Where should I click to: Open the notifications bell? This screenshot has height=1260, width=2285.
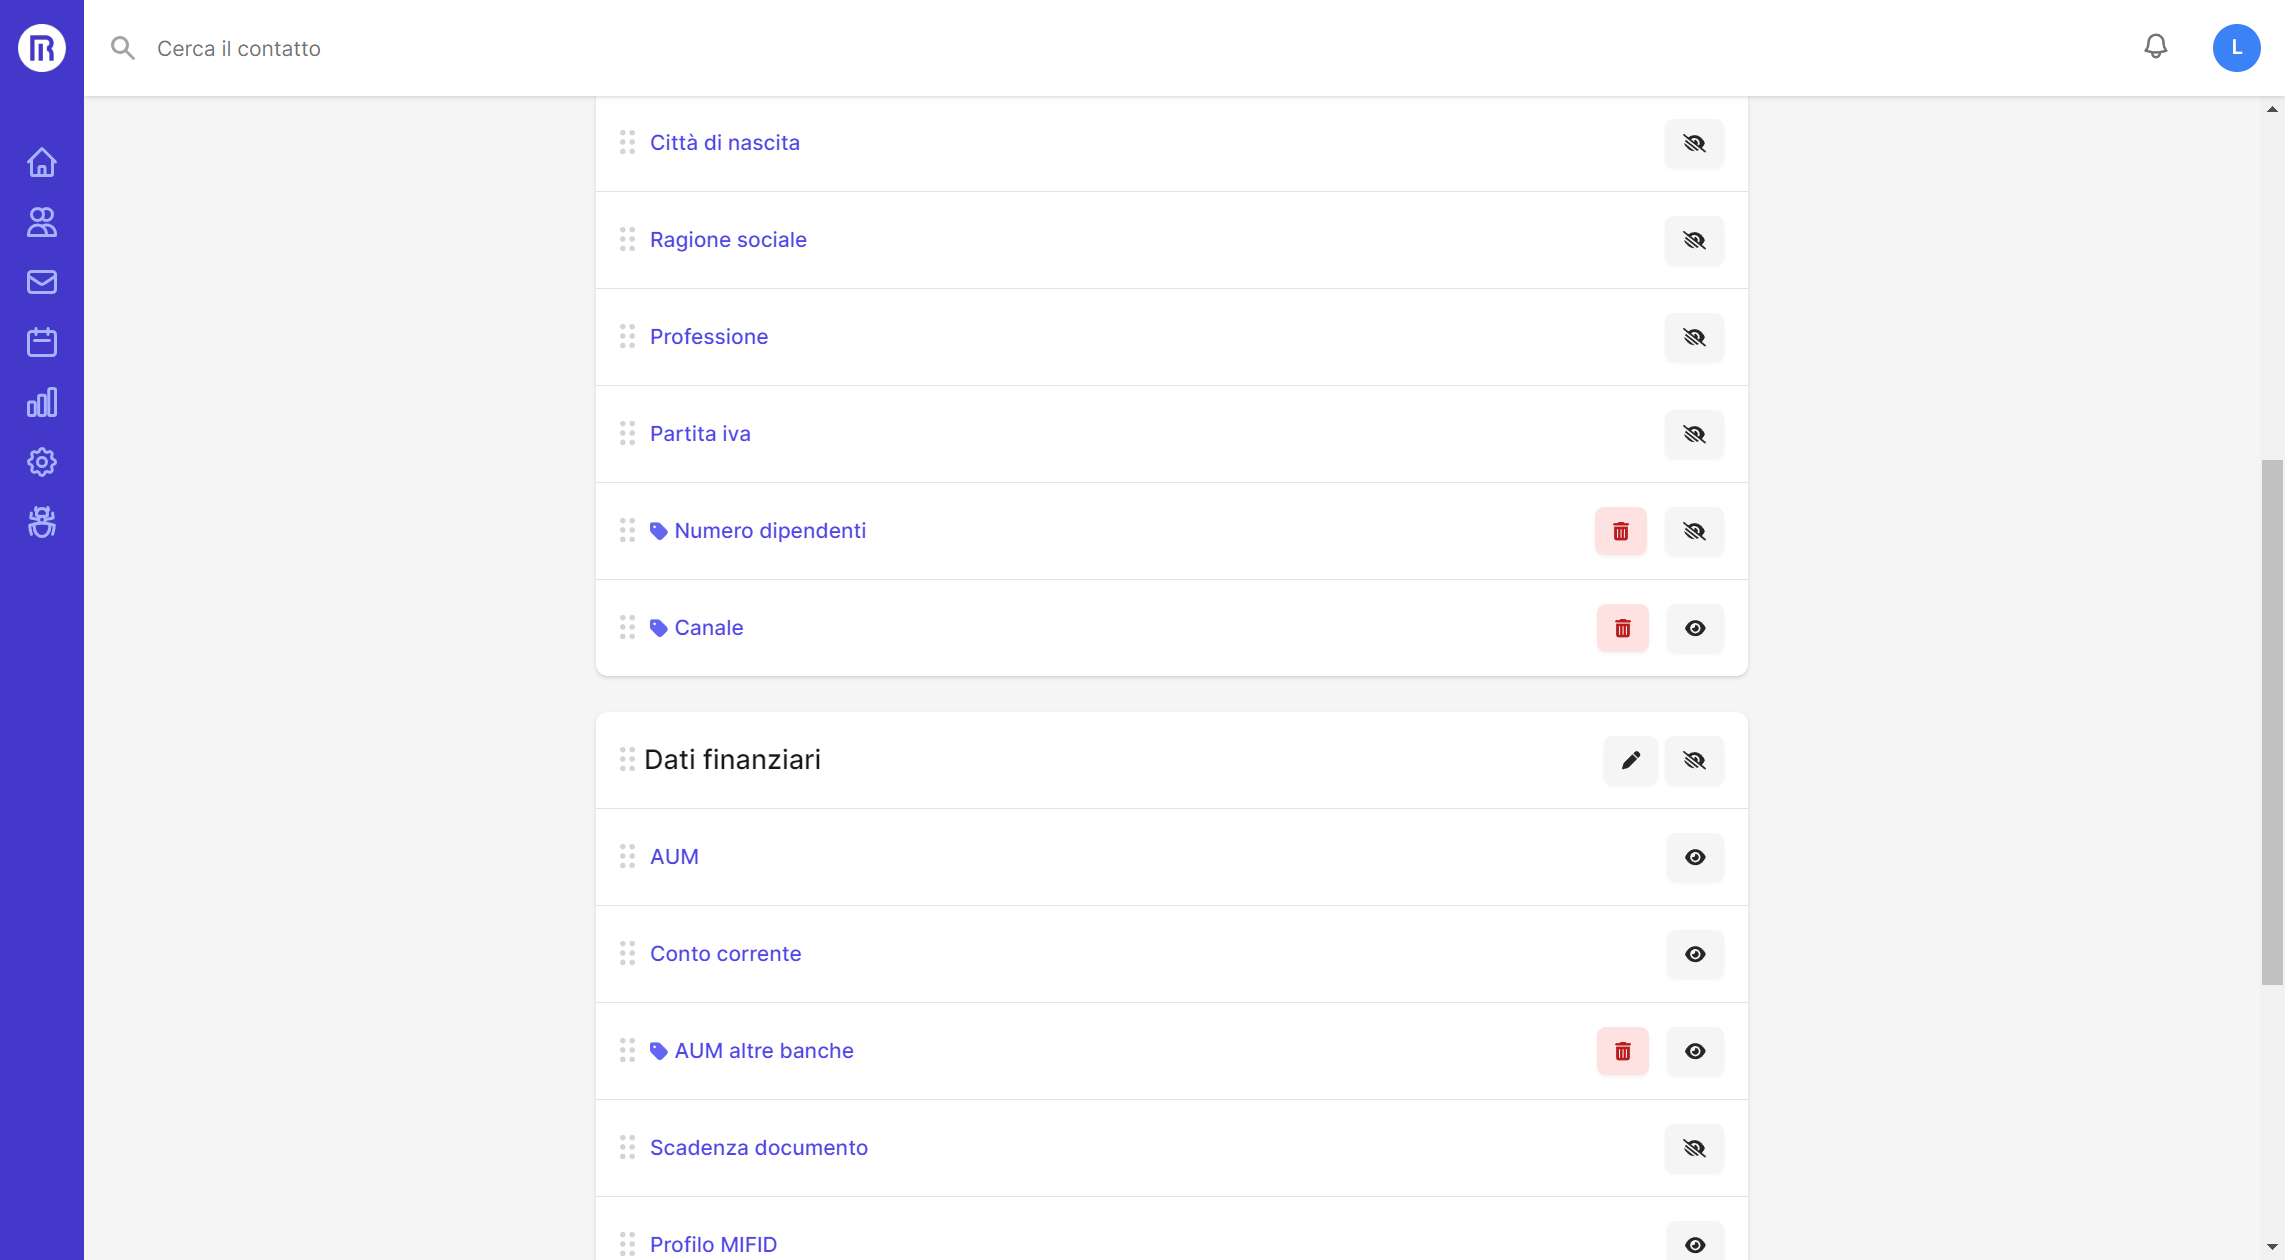pyautogui.click(x=2156, y=47)
